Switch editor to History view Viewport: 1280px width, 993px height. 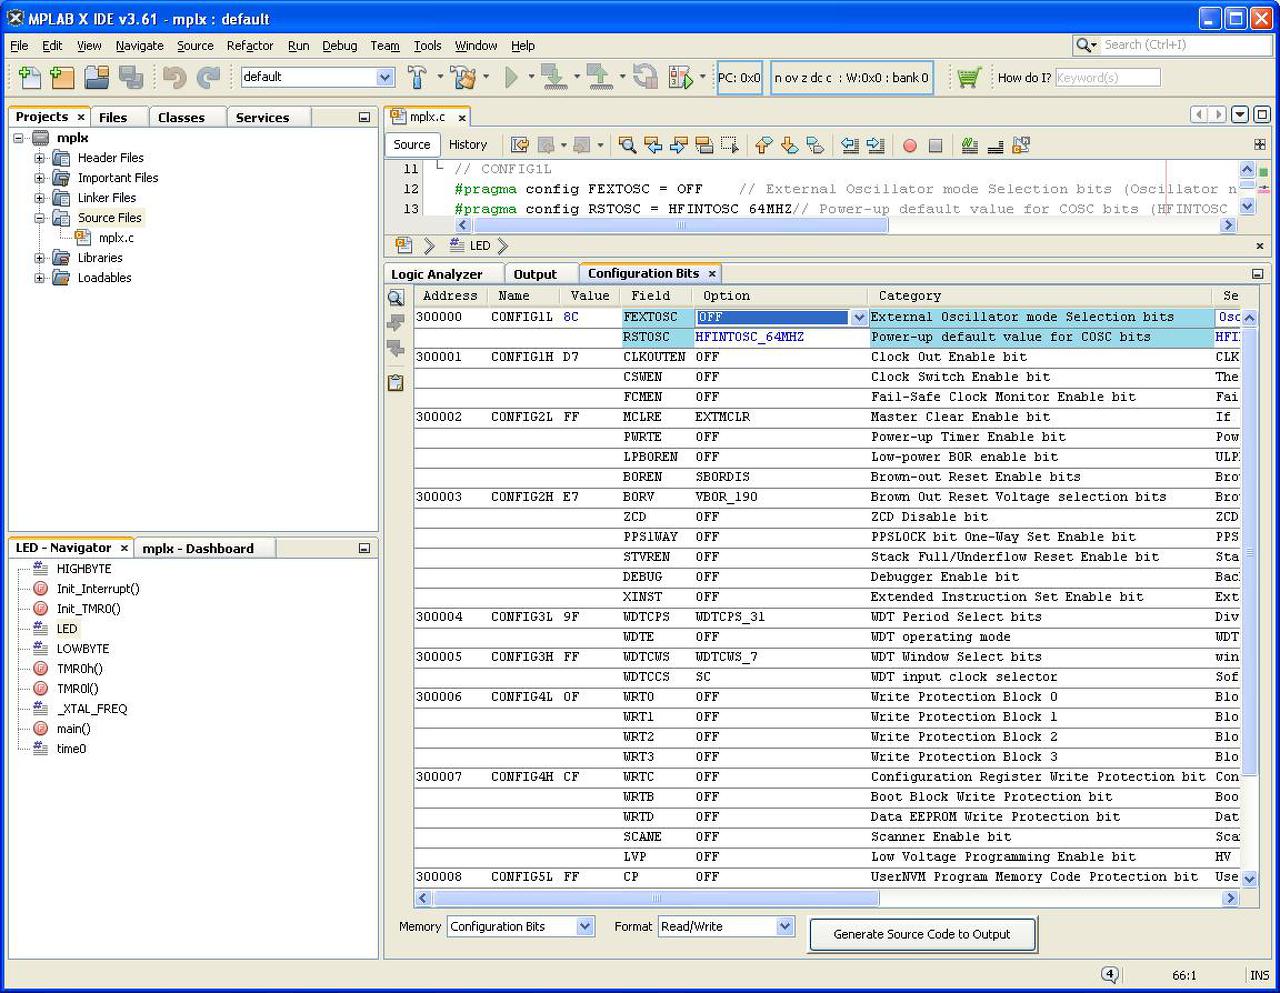(x=468, y=145)
